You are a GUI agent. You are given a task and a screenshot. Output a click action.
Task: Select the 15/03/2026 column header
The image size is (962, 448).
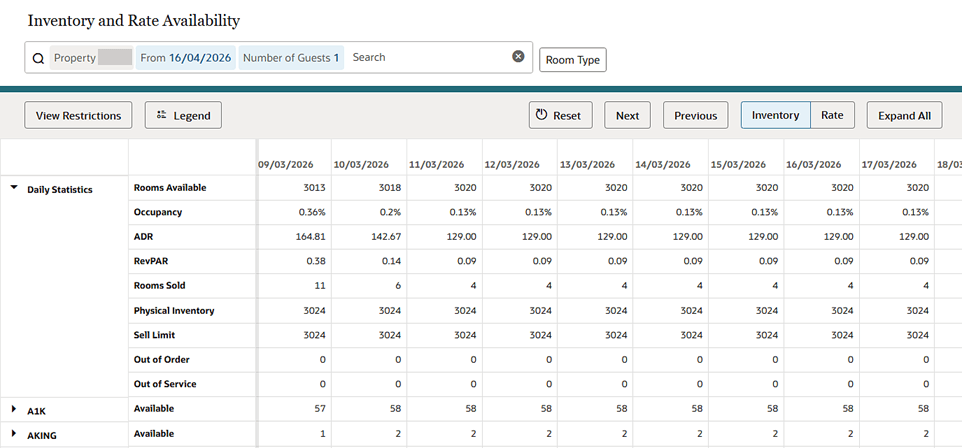point(739,164)
